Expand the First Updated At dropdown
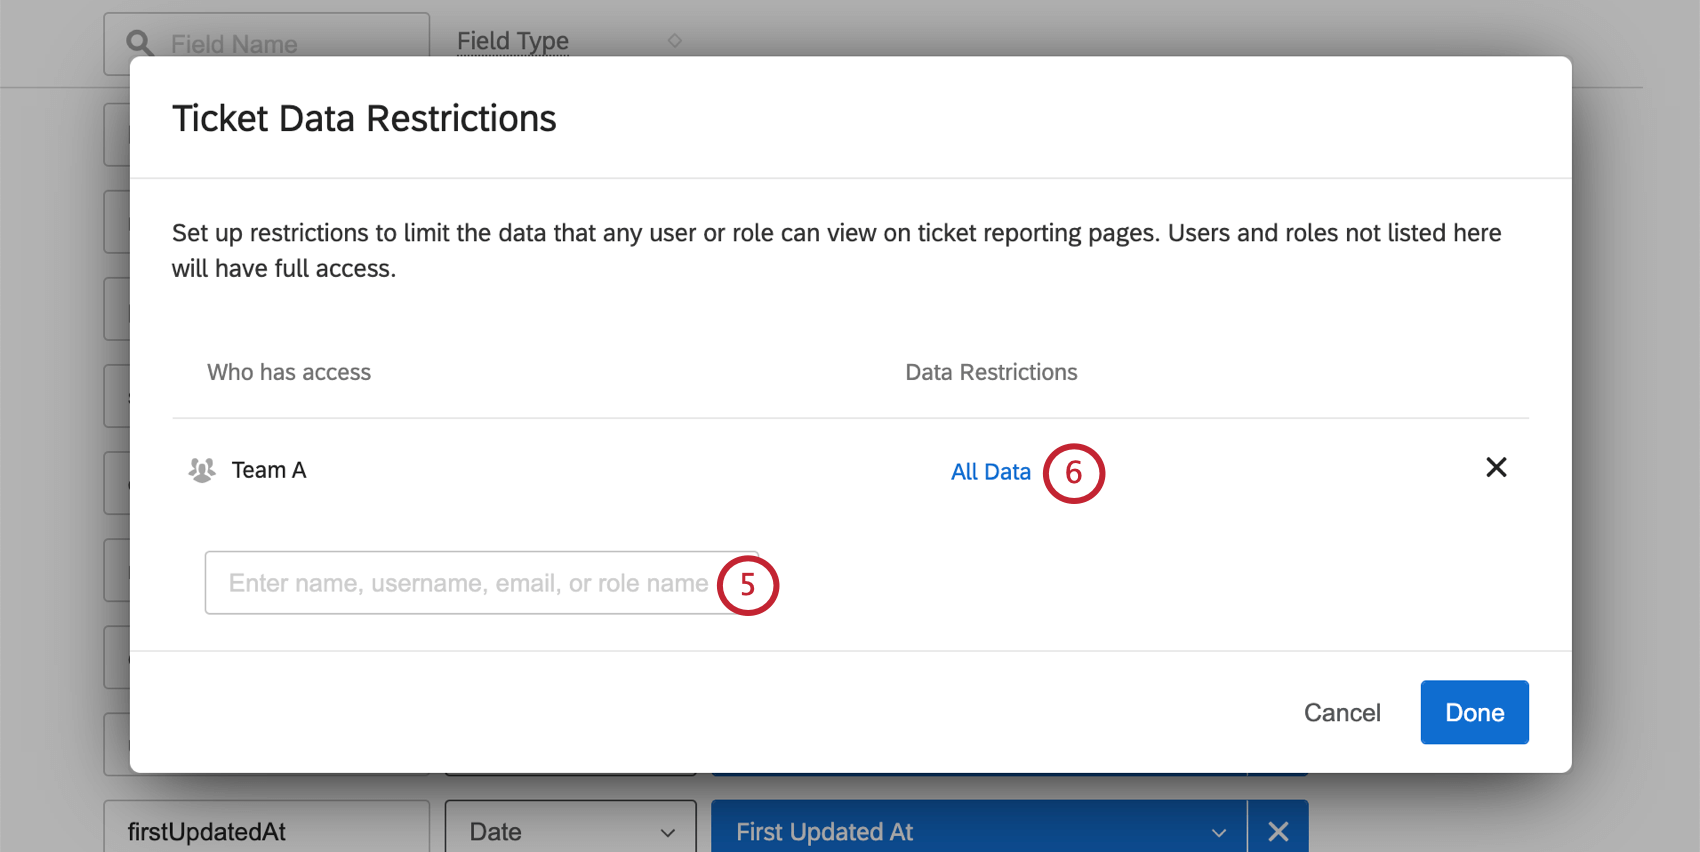 [x=978, y=831]
